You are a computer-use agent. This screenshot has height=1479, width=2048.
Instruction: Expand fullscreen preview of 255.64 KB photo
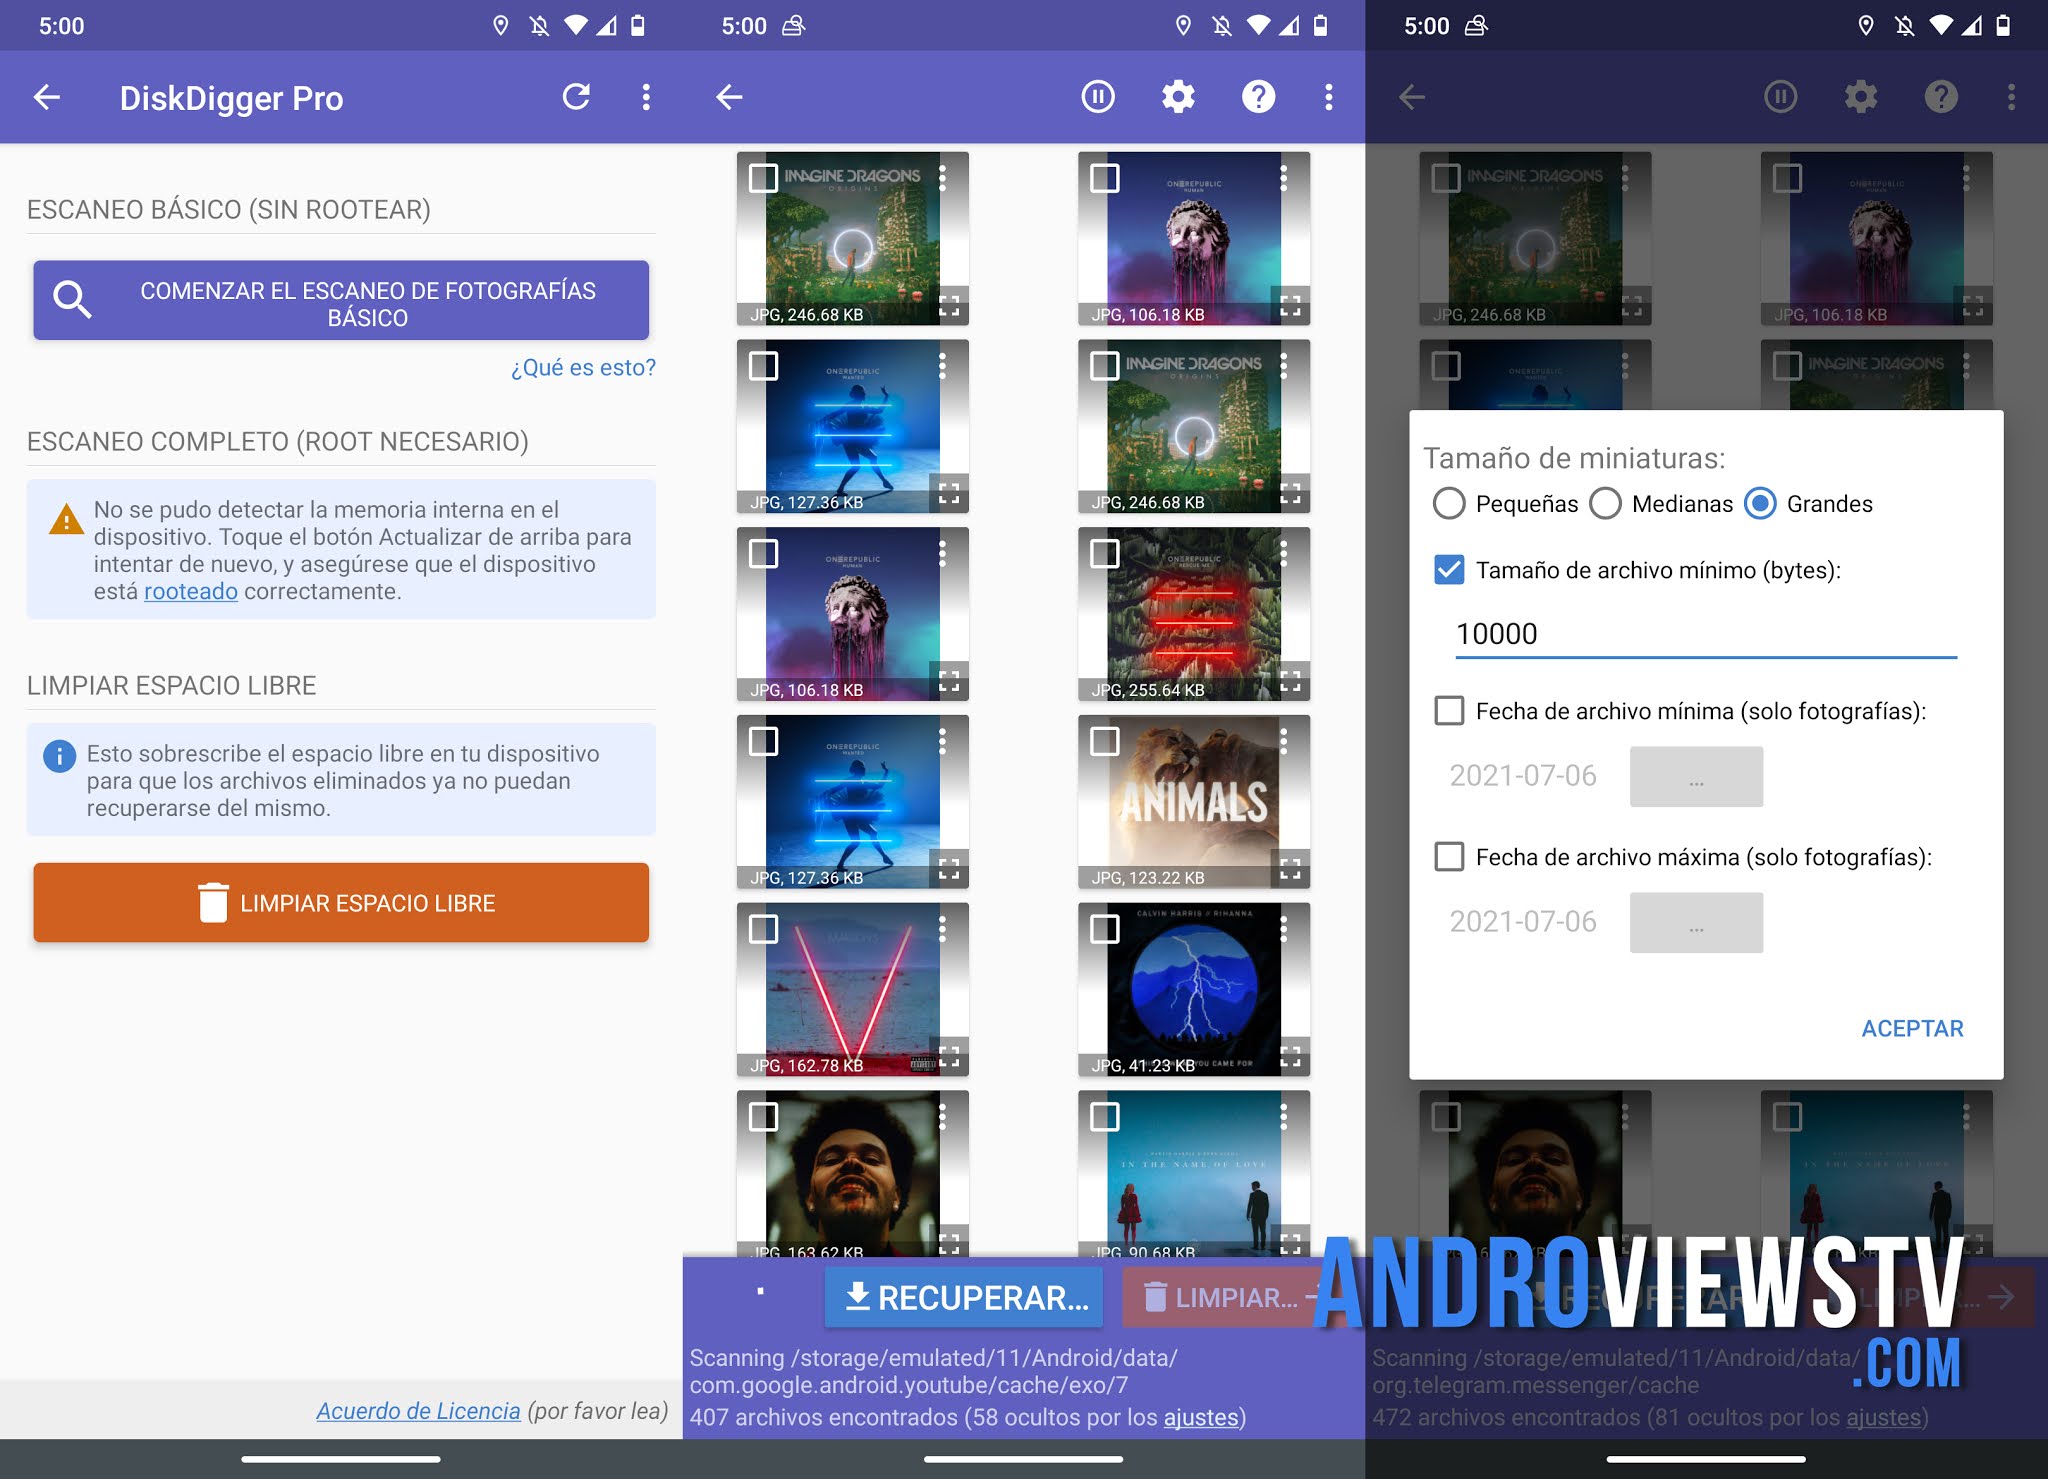click(x=1290, y=680)
